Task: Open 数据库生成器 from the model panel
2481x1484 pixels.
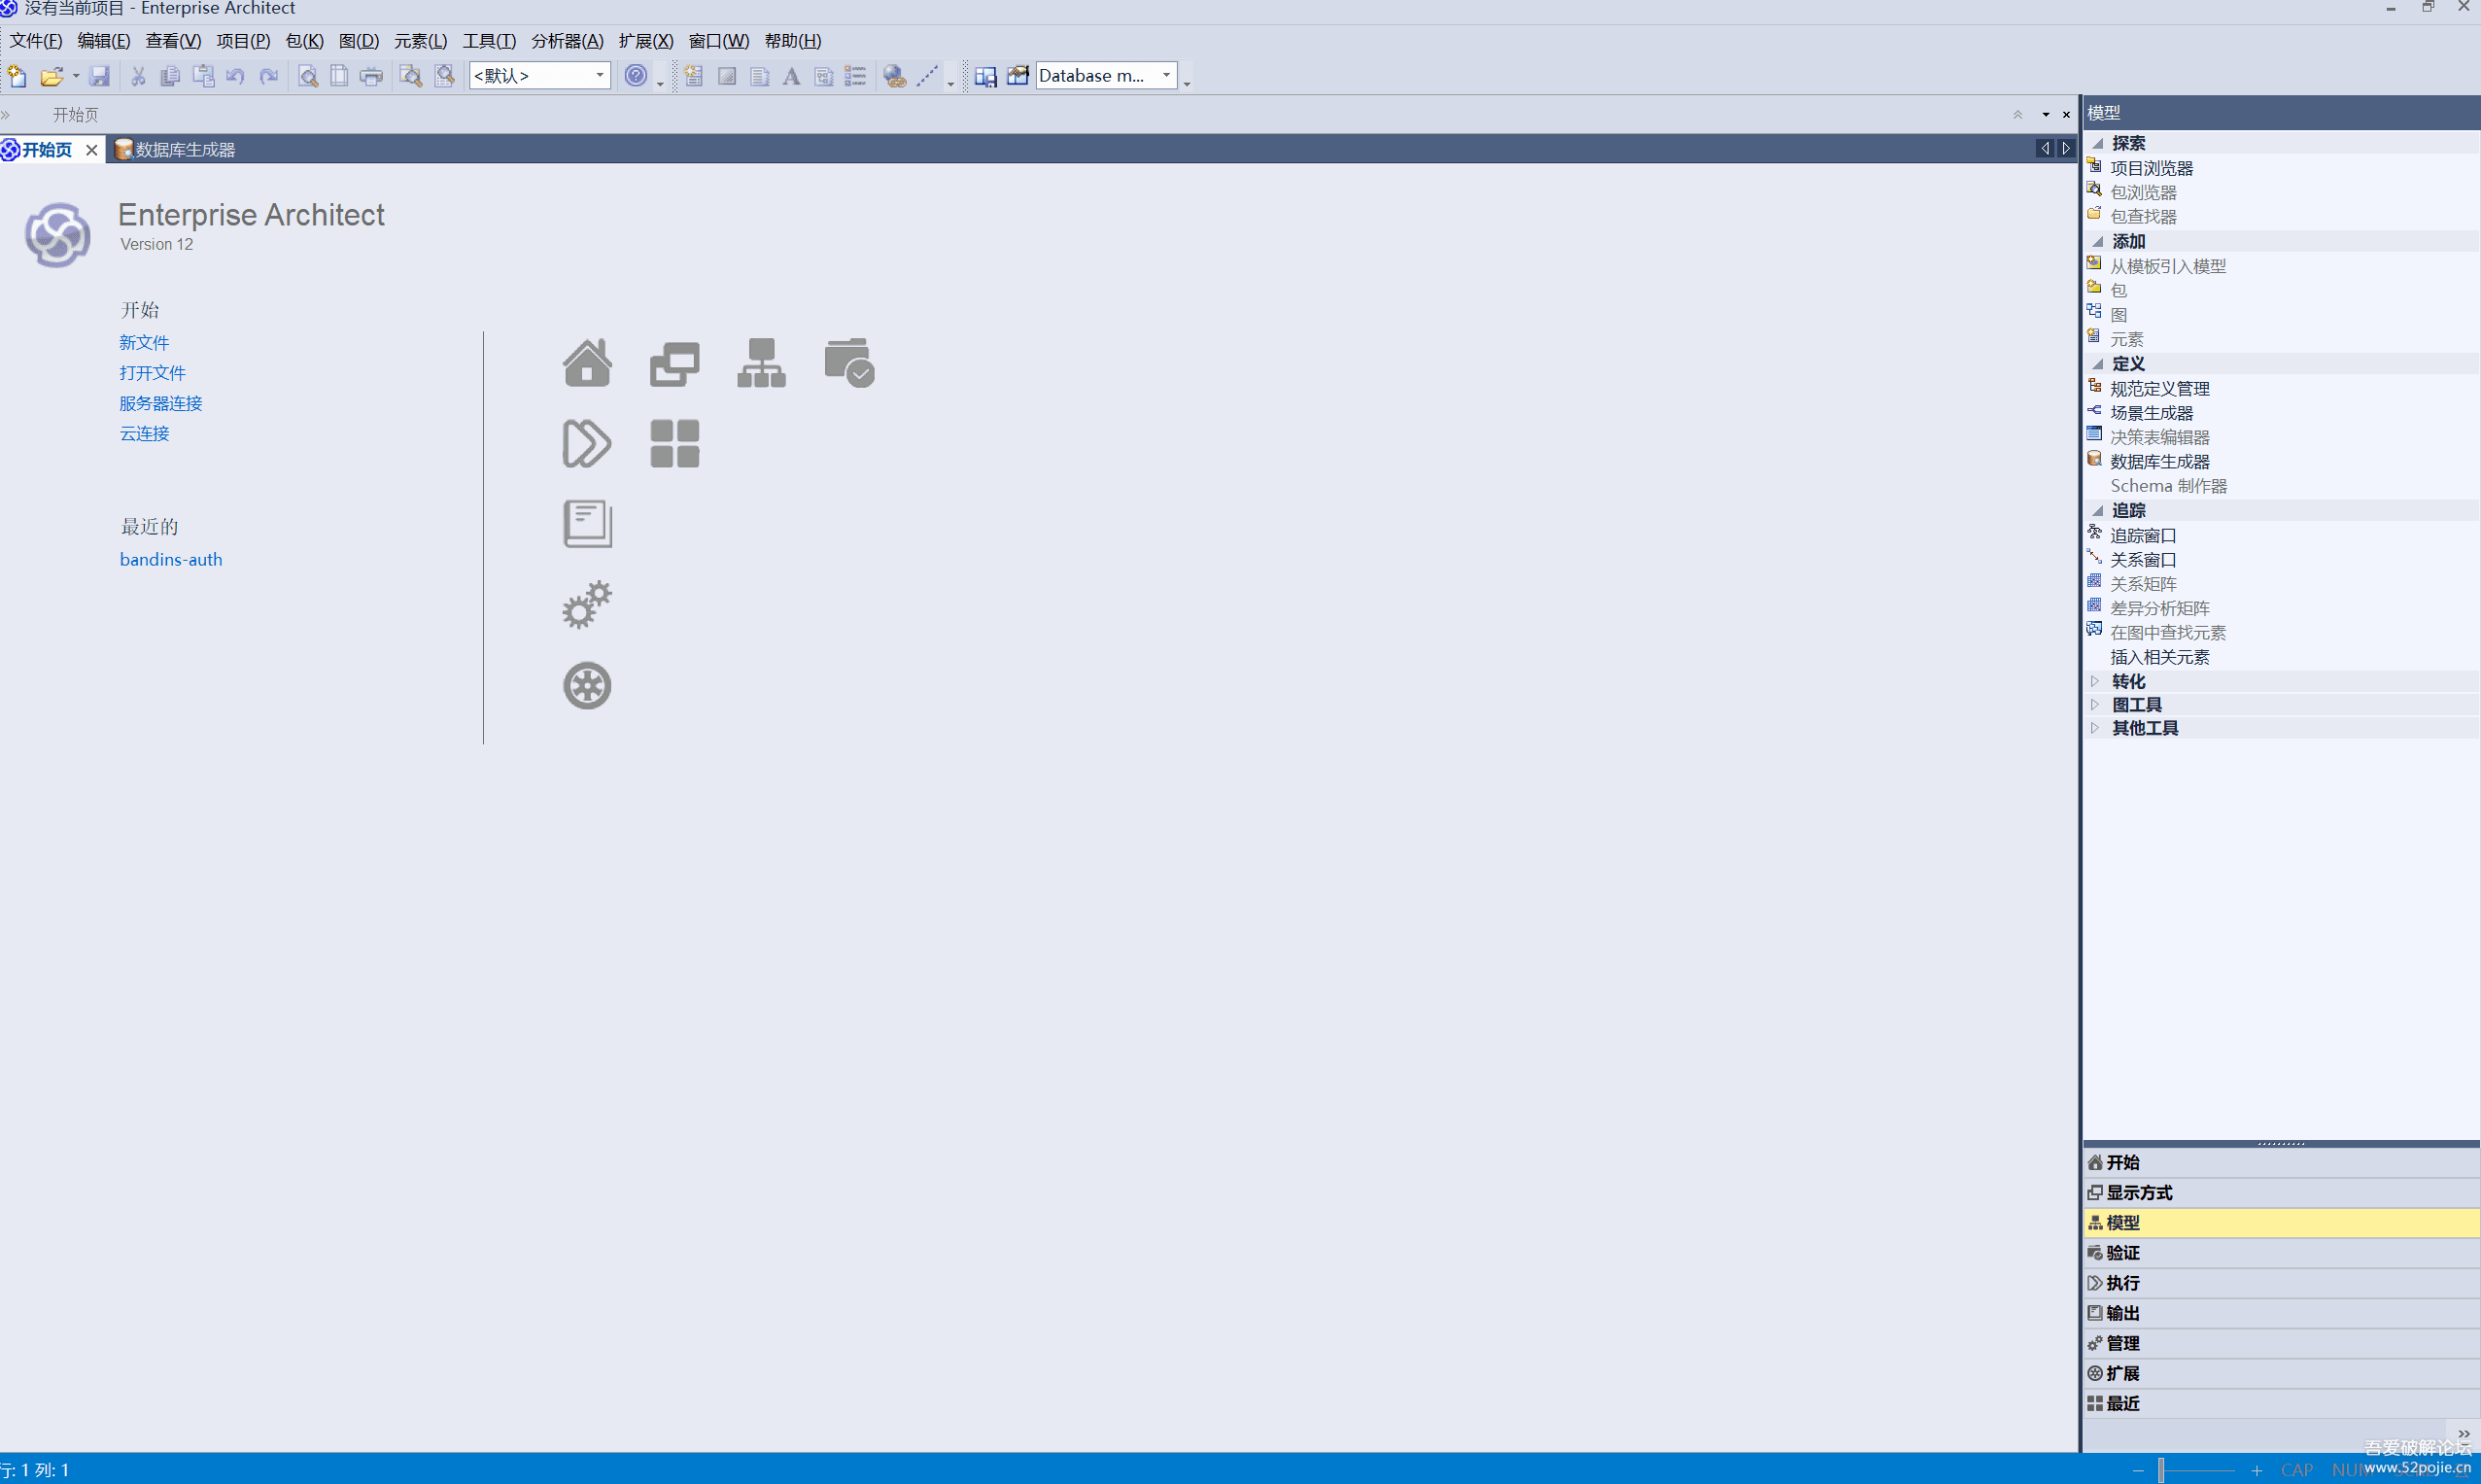Action: pyautogui.click(x=2160, y=462)
